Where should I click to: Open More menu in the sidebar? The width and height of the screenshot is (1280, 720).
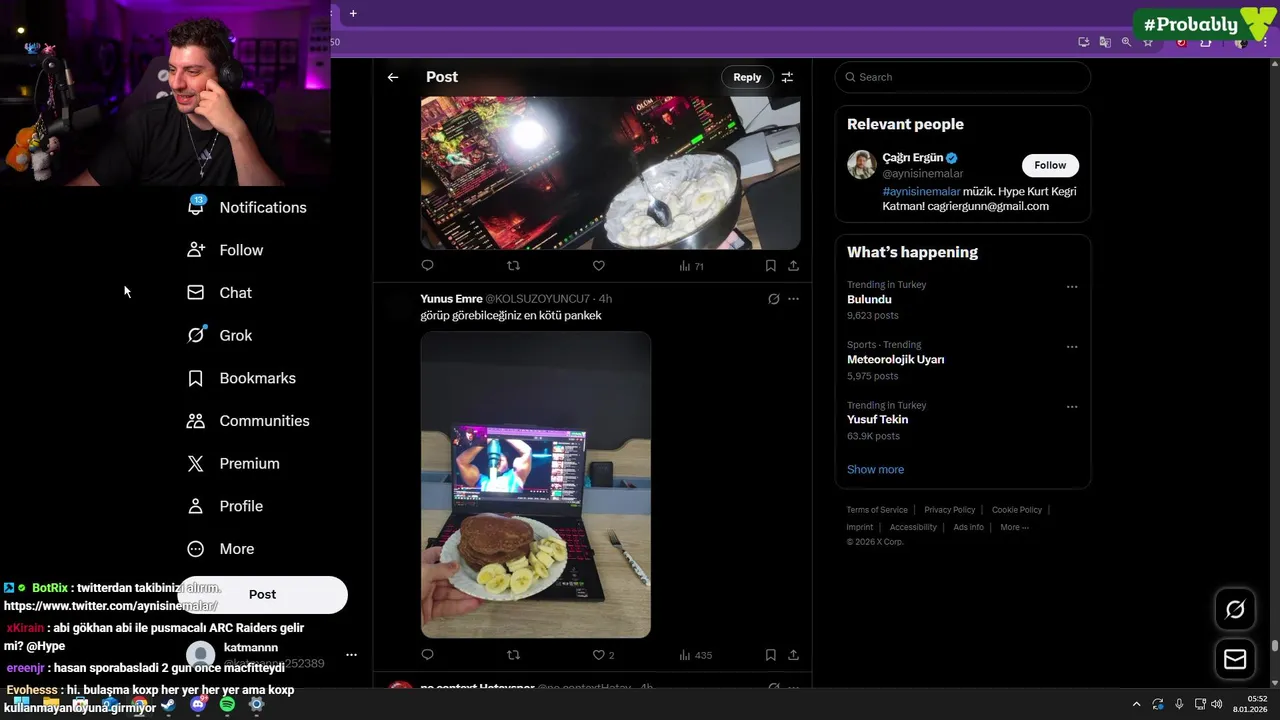click(221, 549)
